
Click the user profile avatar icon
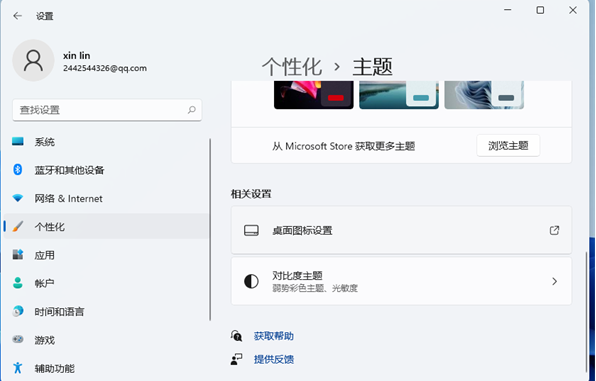tap(33, 60)
